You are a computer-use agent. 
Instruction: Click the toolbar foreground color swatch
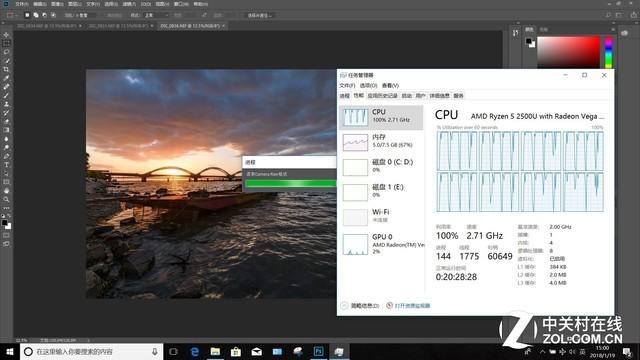coord(4,222)
